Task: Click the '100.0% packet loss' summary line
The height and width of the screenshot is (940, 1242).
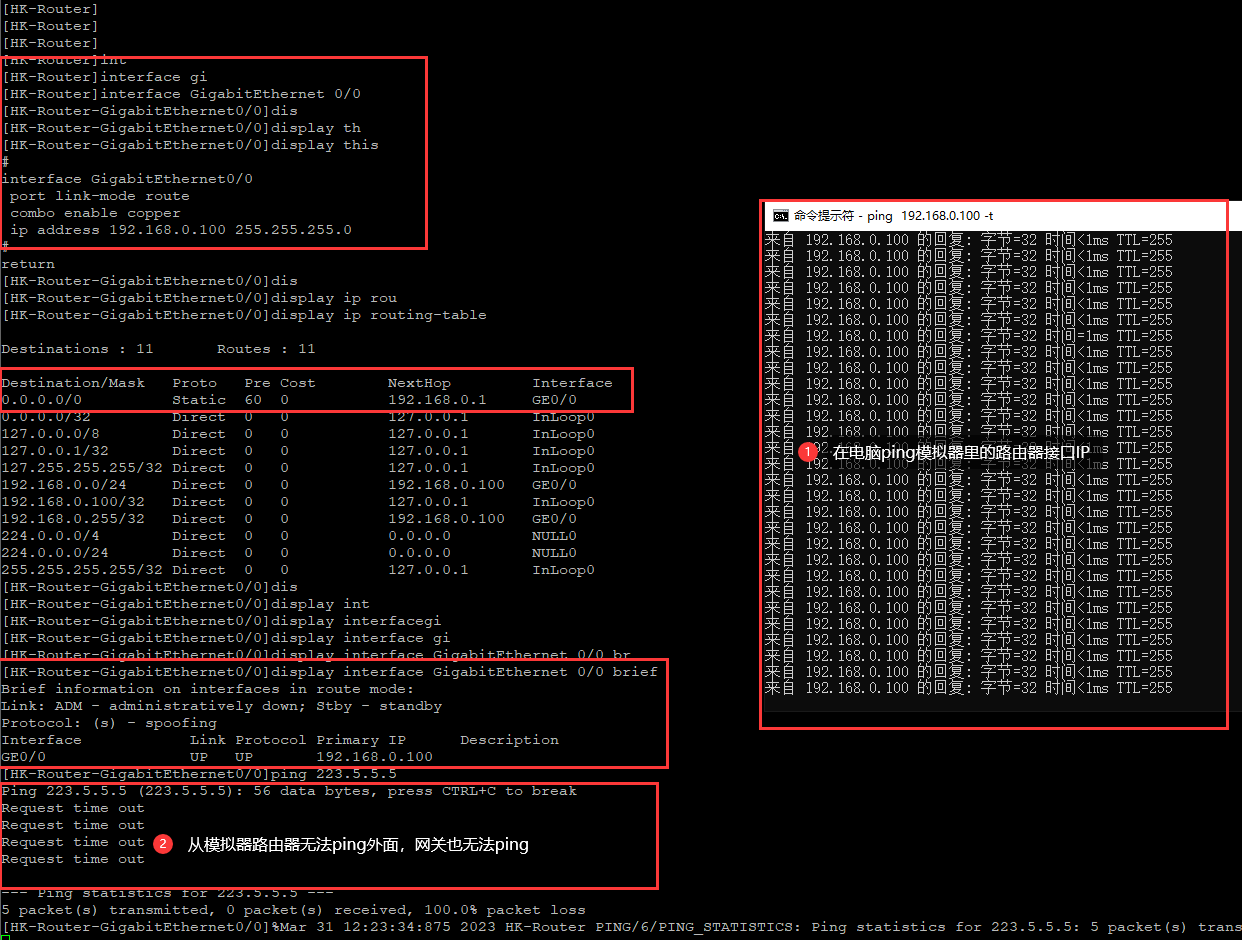Action: pos(293,910)
